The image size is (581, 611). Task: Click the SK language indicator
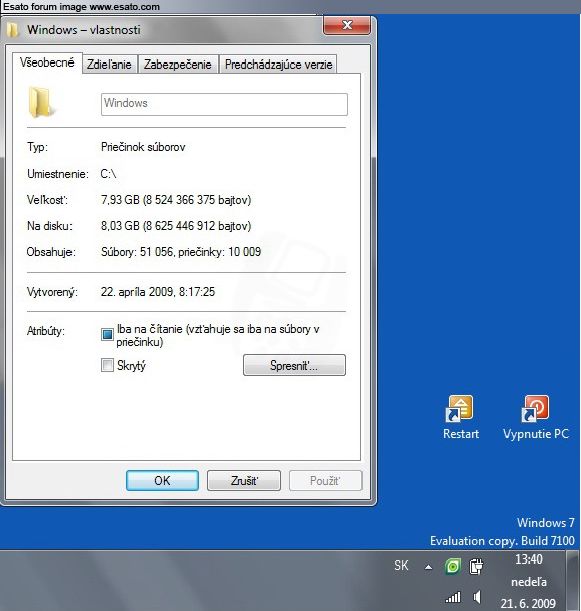point(401,565)
